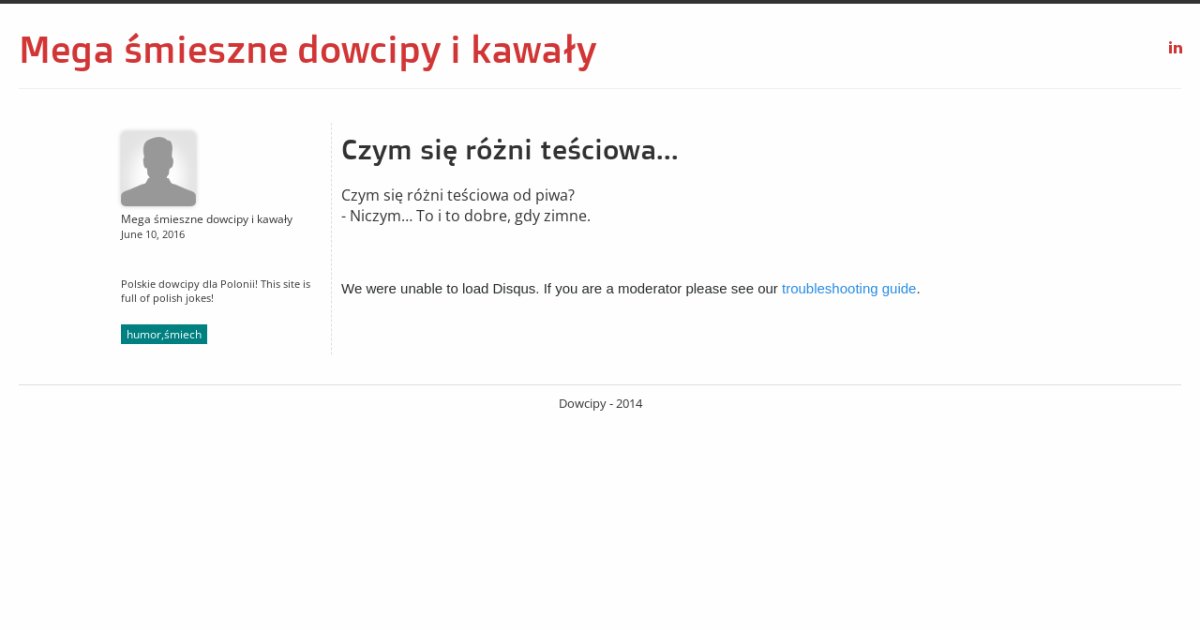Click the LinkedIn icon in the header
The height and width of the screenshot is (630, 1200).
coord(1175,47)
